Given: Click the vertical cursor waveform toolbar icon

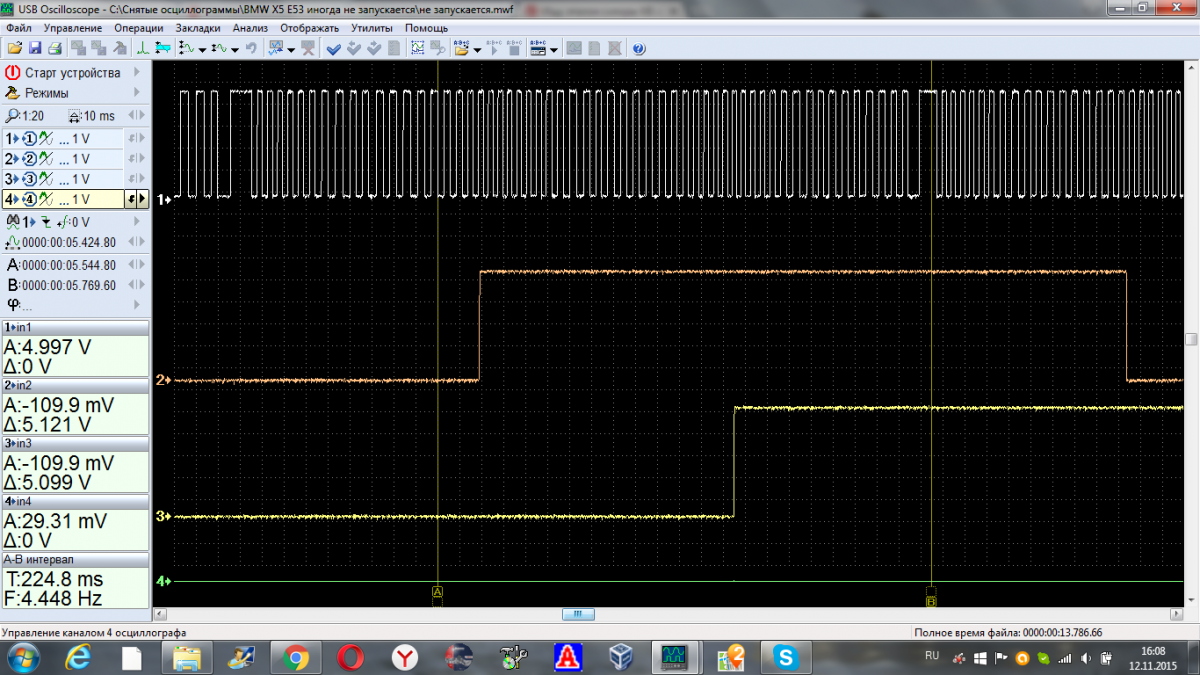Looking at the screenshot, I should 187,48.
